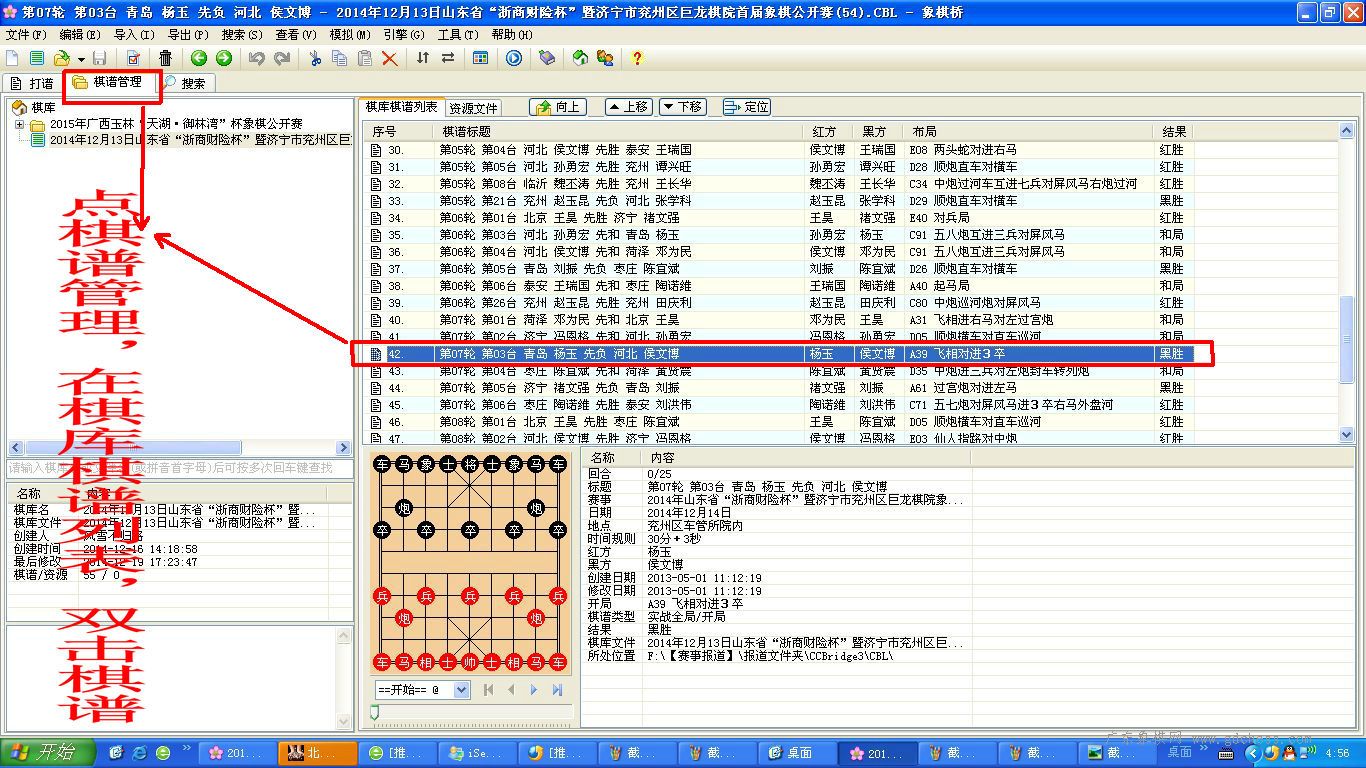
Task: Click the green back arrow icon
Action: point(199,58)
